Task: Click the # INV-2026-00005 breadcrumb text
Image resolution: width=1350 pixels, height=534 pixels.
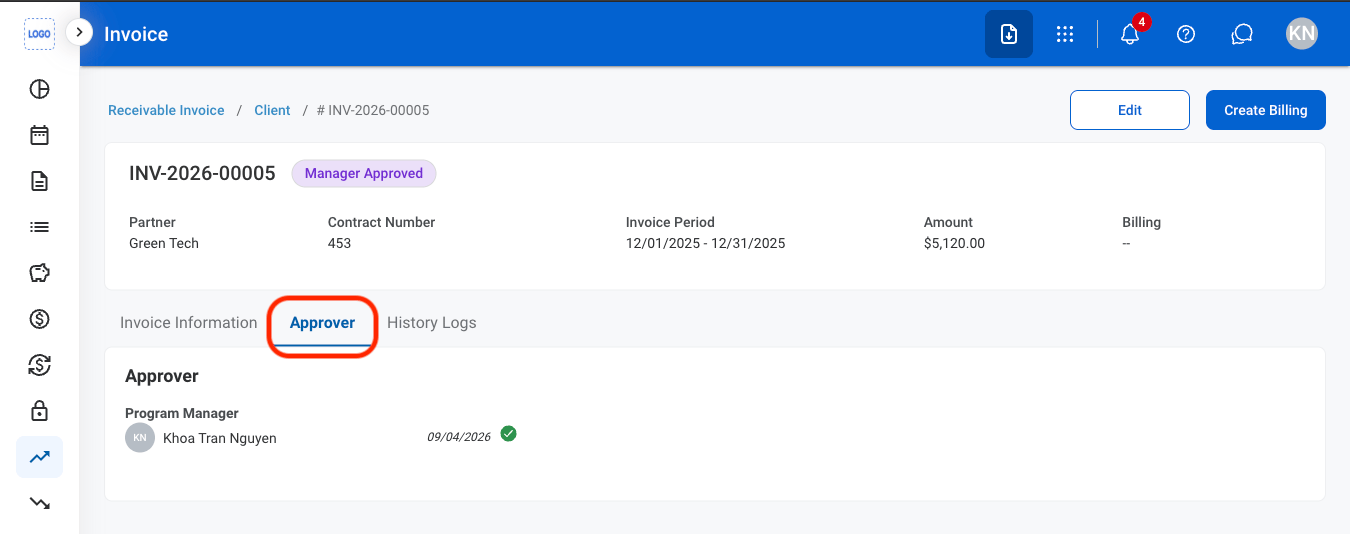Action: click(373, 110)
